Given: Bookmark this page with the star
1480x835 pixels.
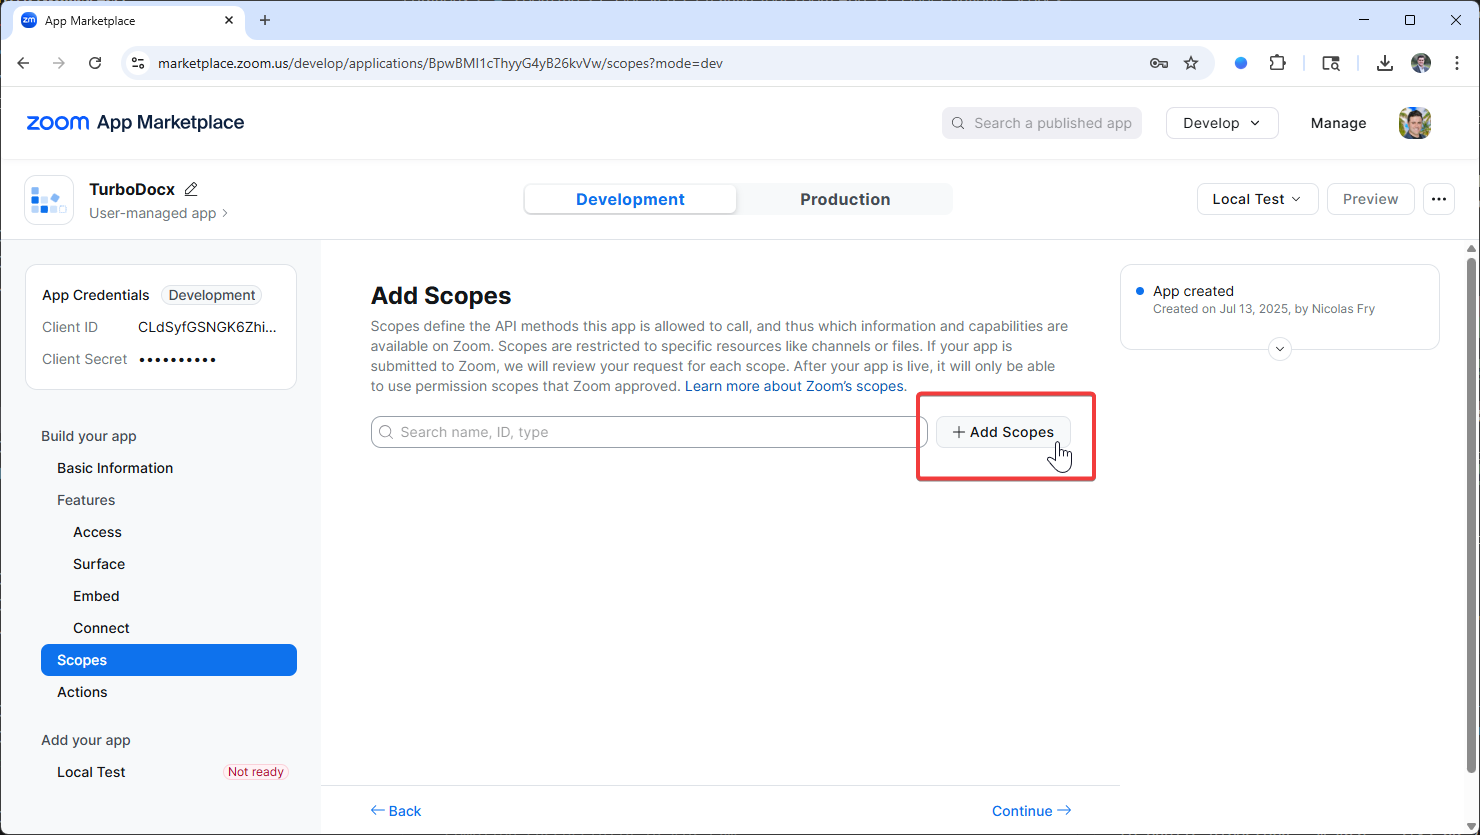Looking at the screenshot, I should (x=1191, y=63).
